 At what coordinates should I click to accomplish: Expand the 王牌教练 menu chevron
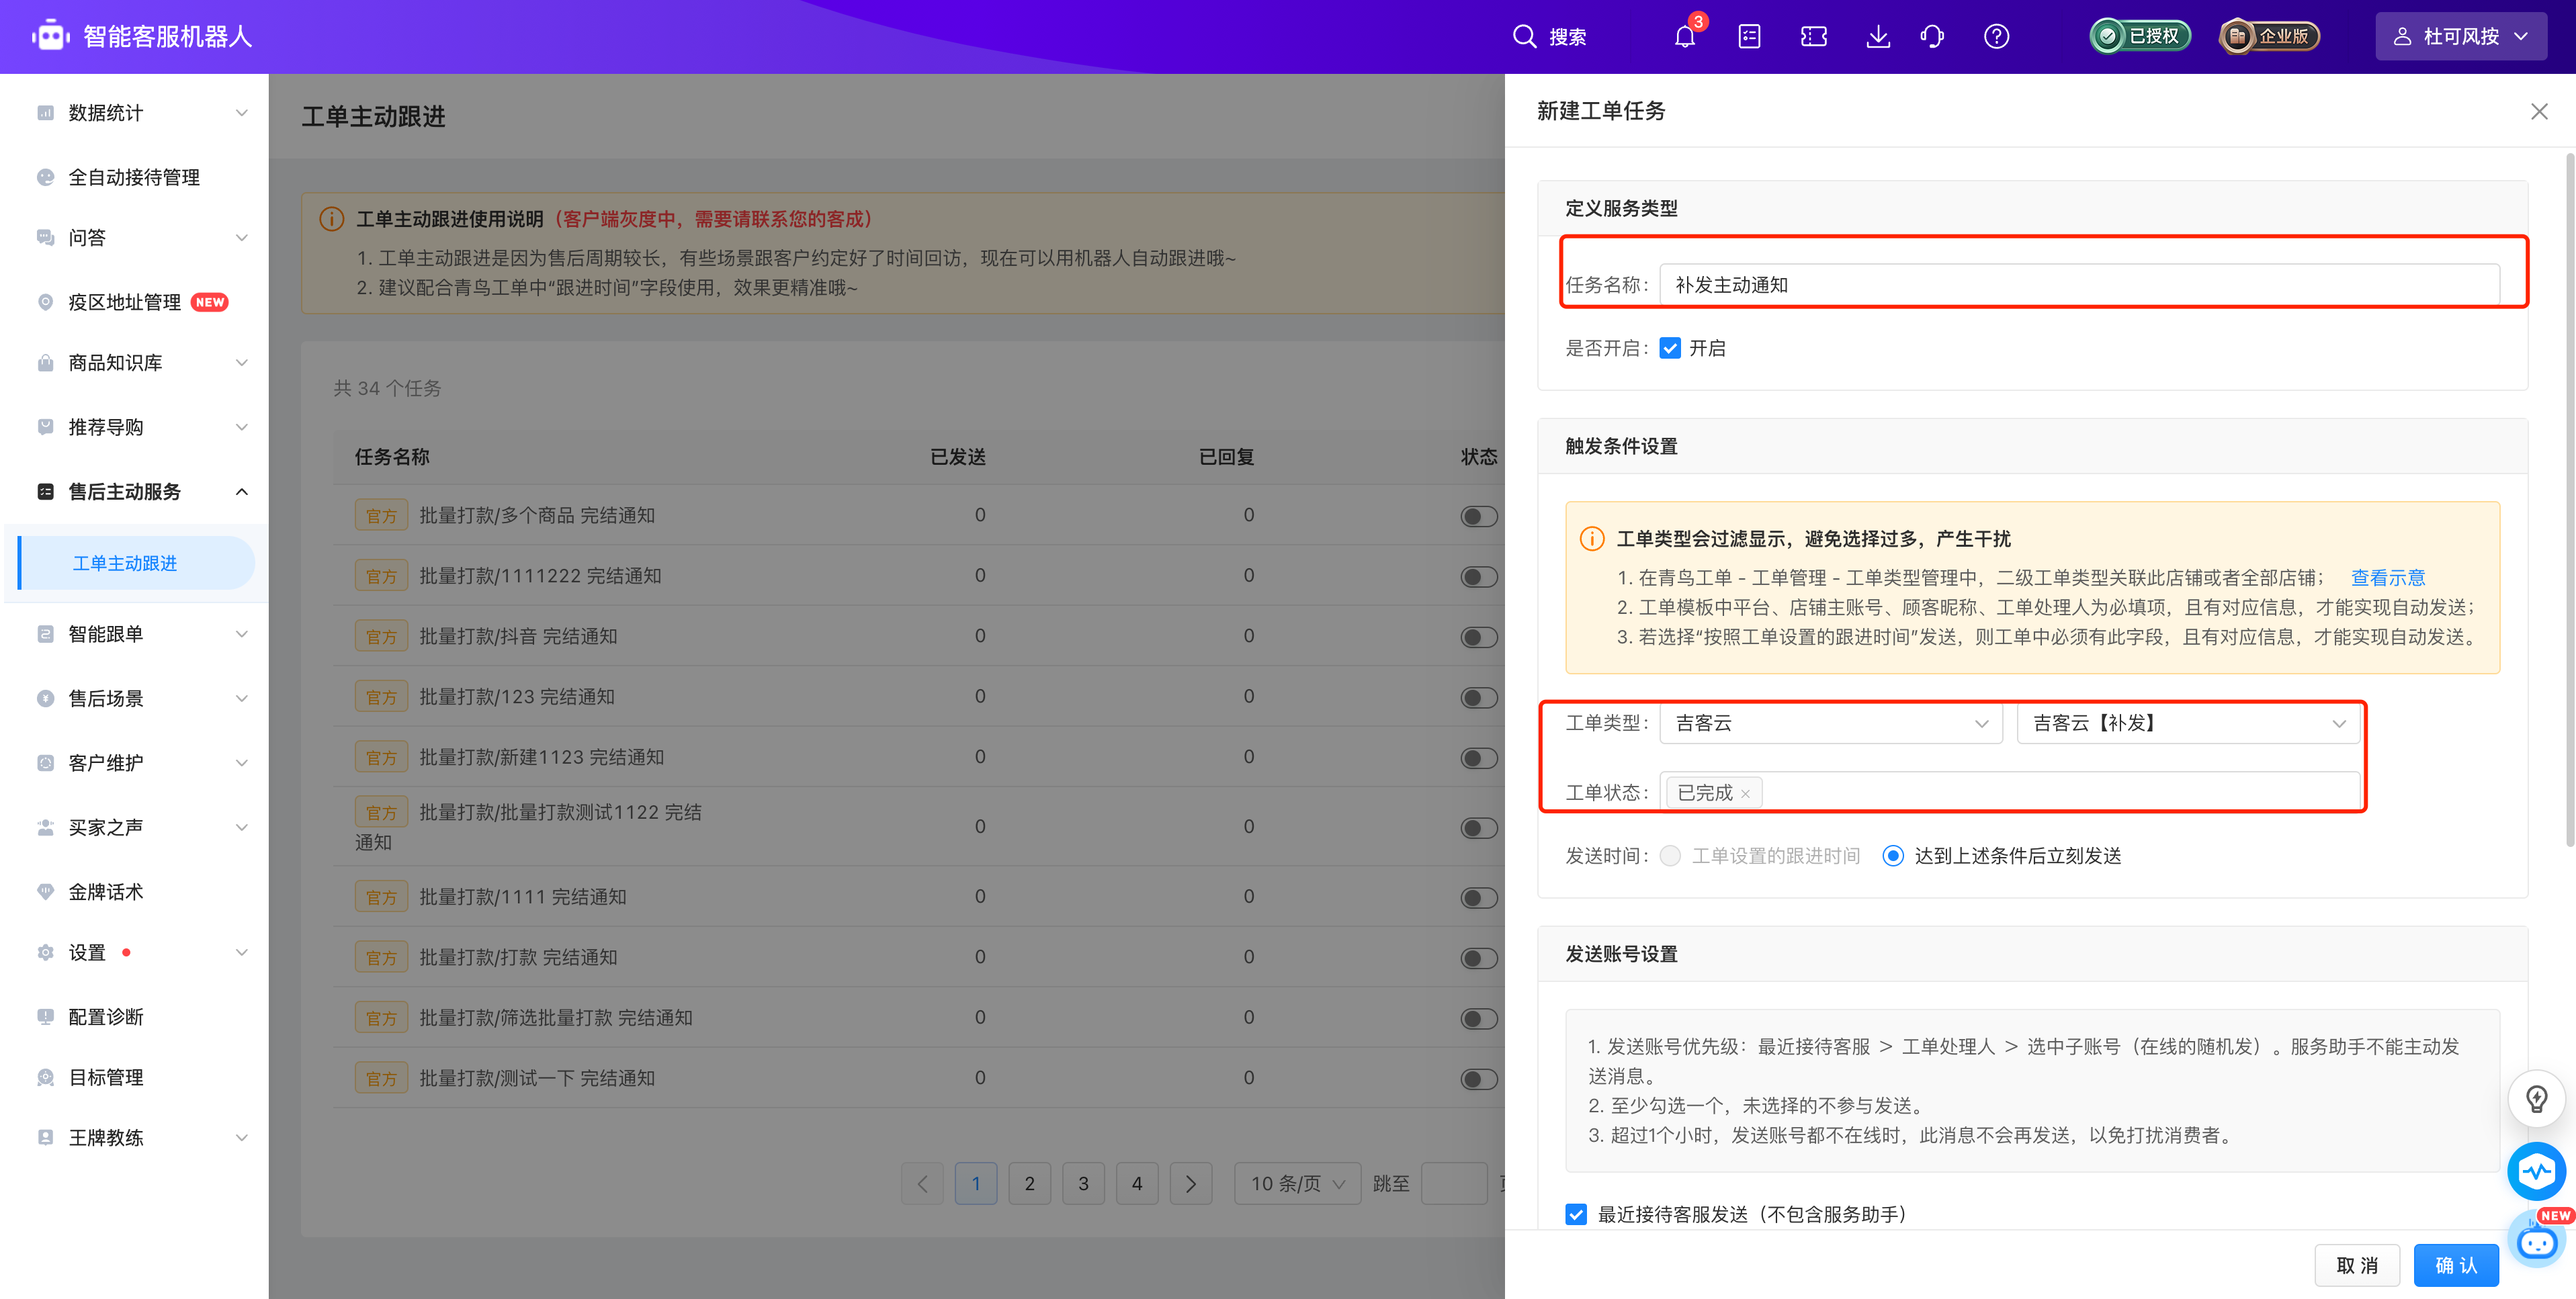coord(241,1137)
